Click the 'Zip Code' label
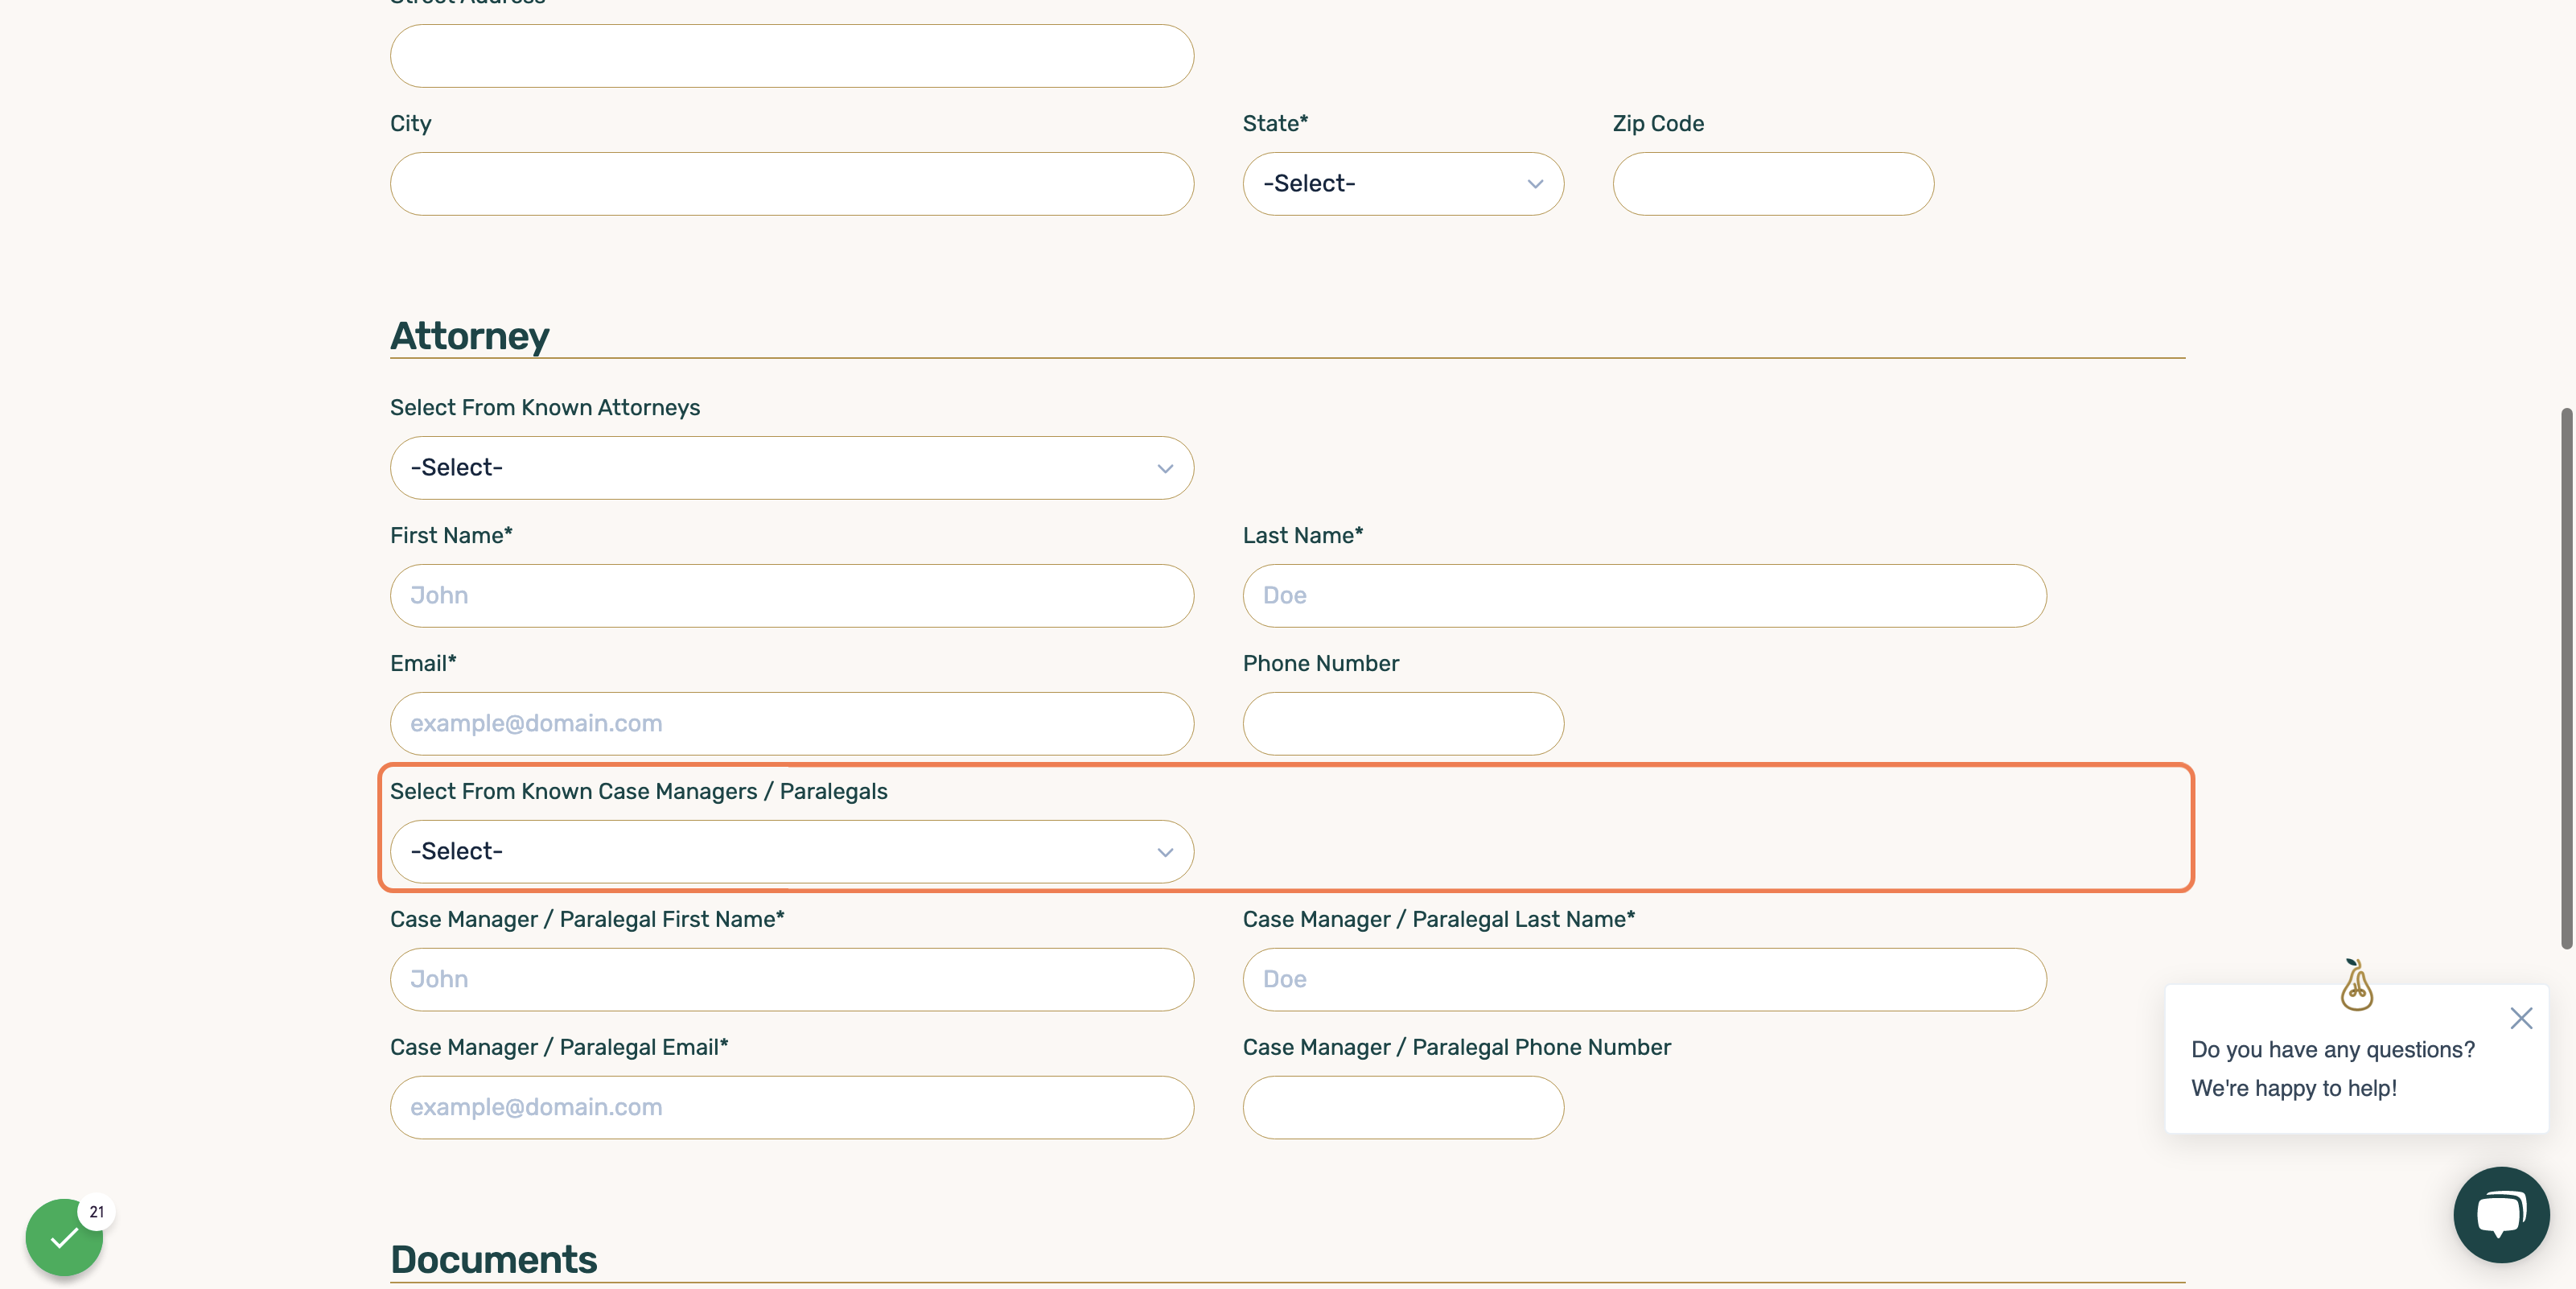 pos(1658,124)
